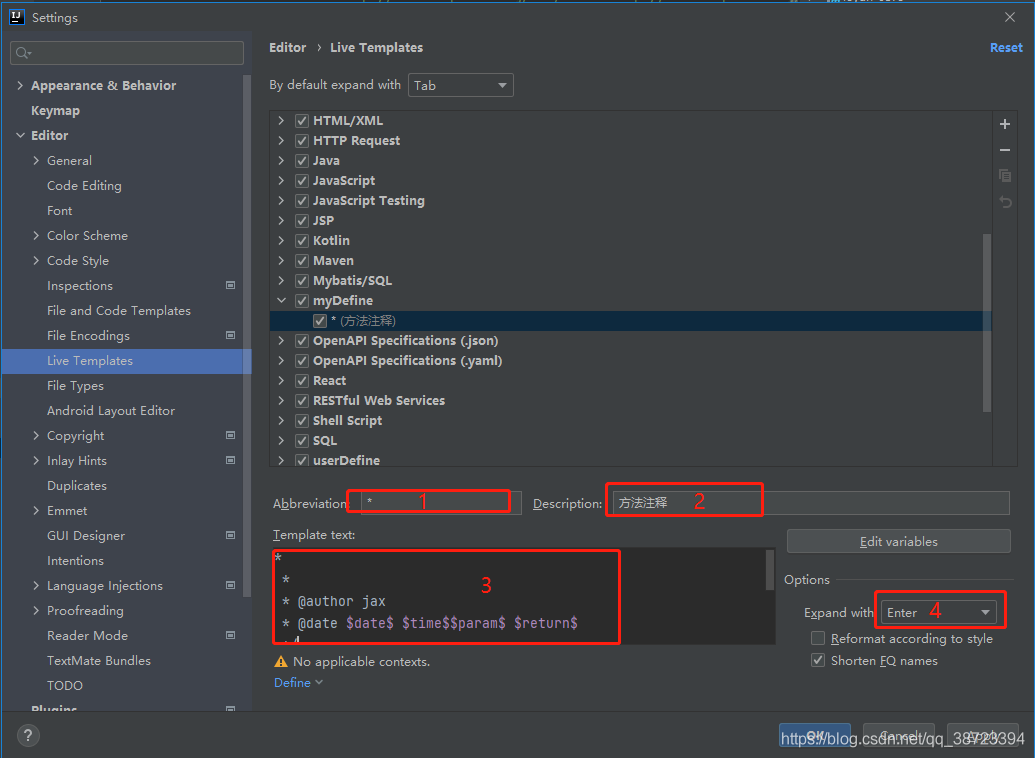Collapse the myDefine template group
This screenshot has width=1035, height=758.
click(281, 300)
